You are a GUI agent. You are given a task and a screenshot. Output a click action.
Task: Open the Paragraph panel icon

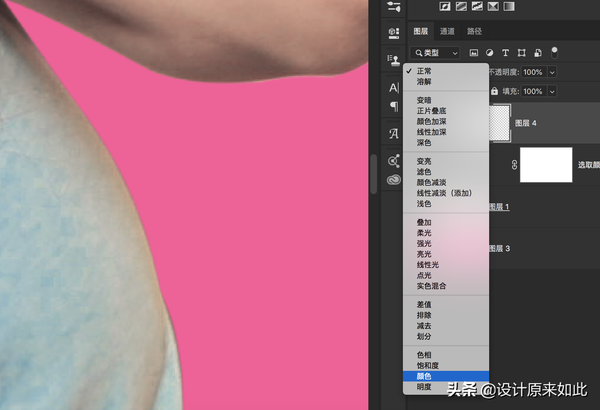pyautogui.click(x=393, y=107)
